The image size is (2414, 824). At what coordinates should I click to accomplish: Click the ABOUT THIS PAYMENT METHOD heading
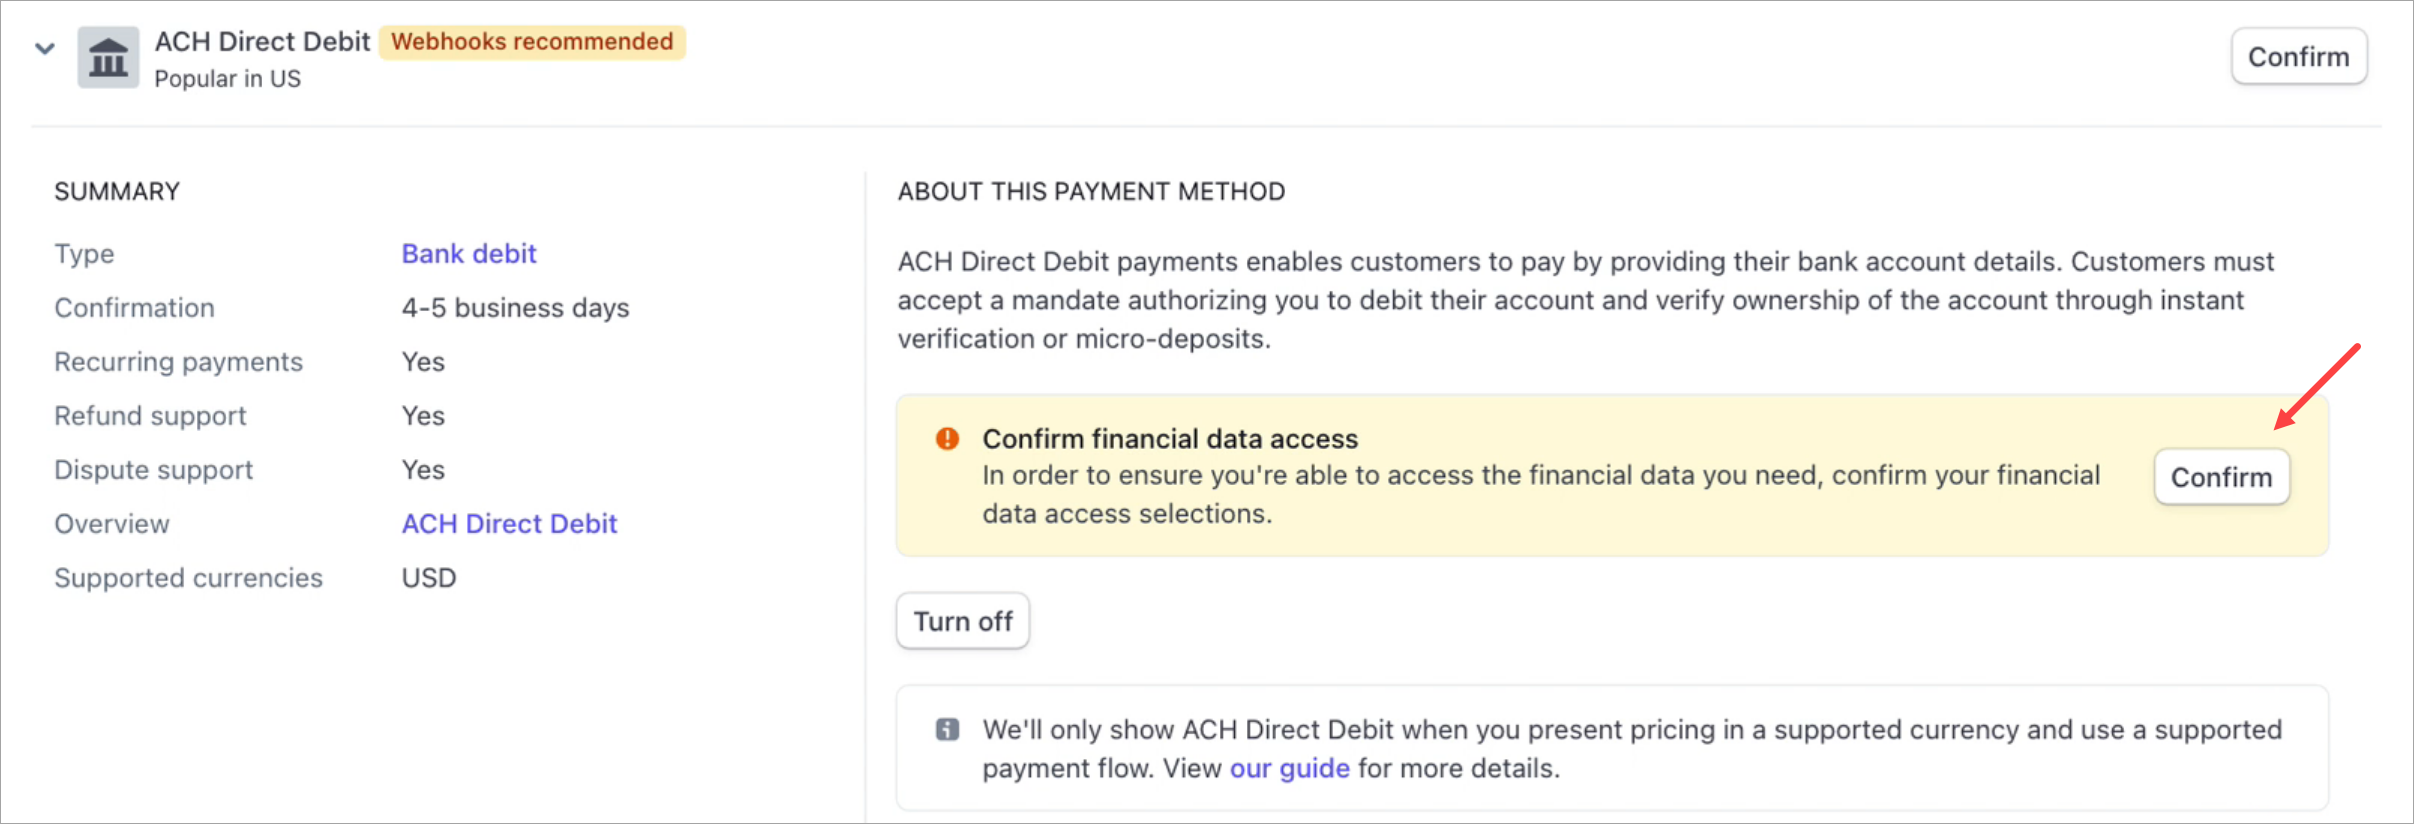pos(1090,191)
